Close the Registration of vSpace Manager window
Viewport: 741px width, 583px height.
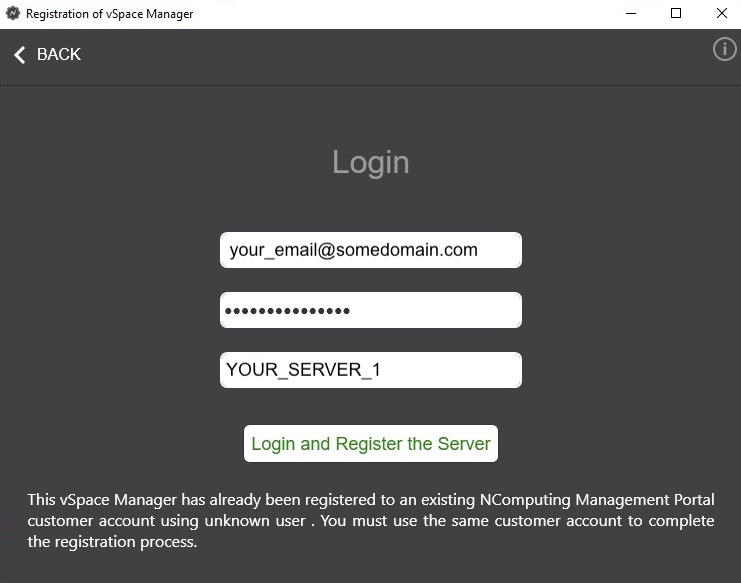721,13
